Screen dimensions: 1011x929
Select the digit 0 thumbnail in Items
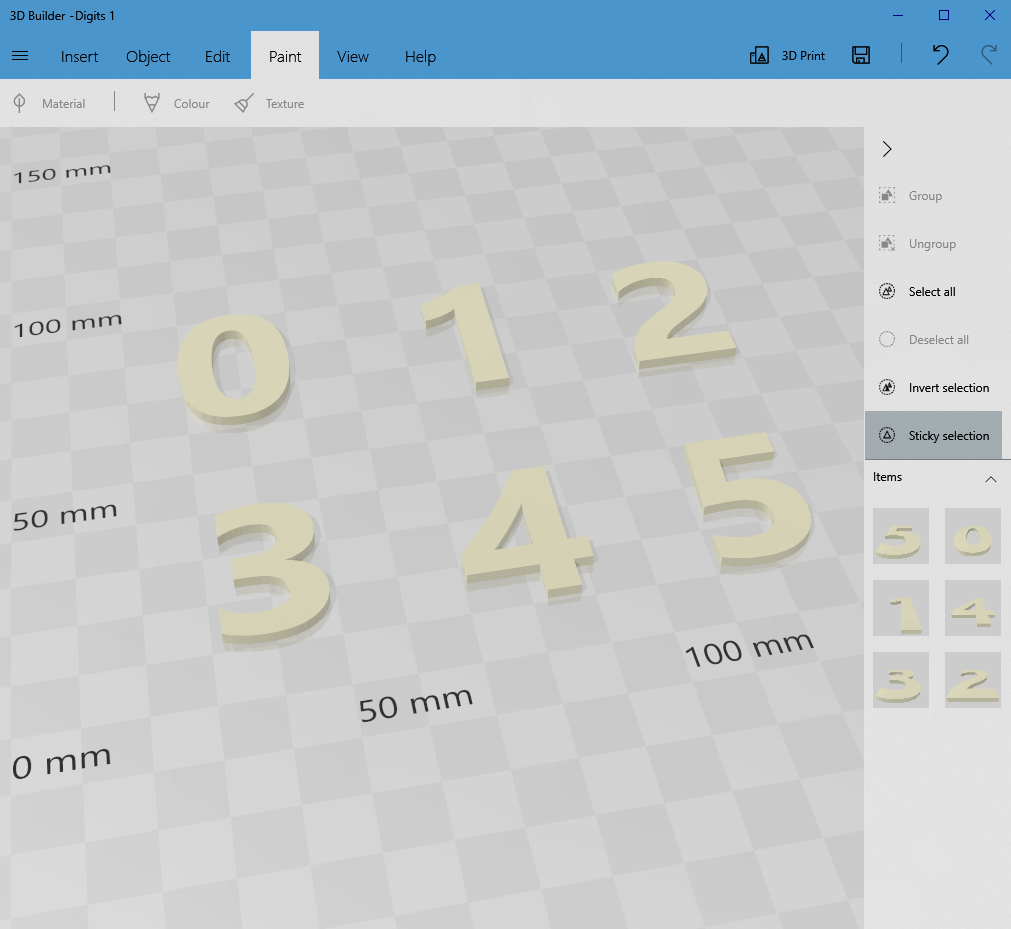[x=972, y=536]
